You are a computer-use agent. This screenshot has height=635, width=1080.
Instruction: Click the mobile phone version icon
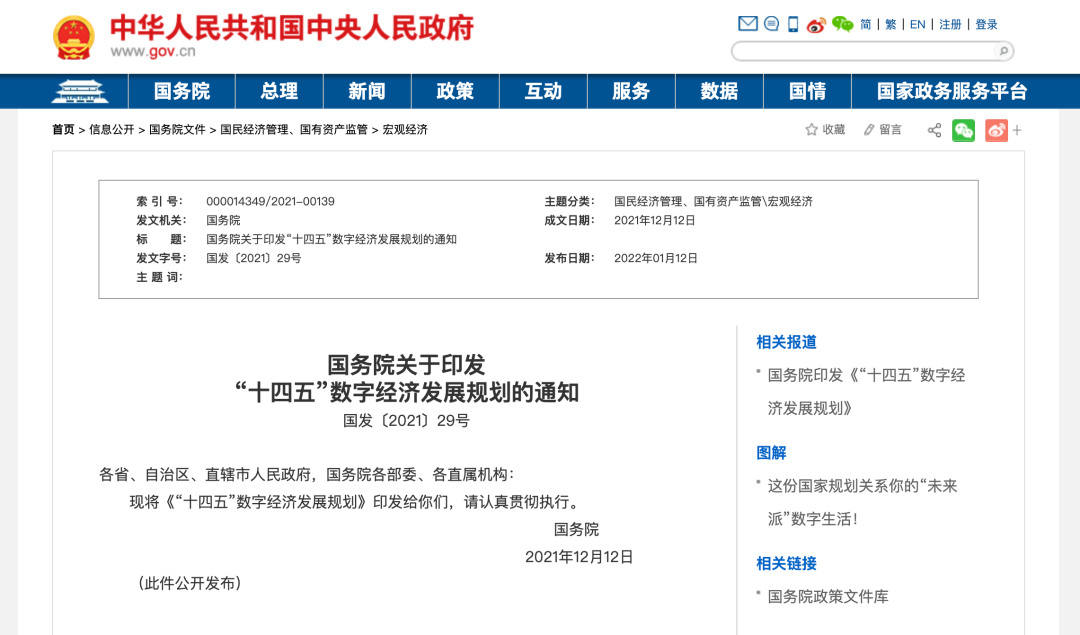(x=793, y=23)
